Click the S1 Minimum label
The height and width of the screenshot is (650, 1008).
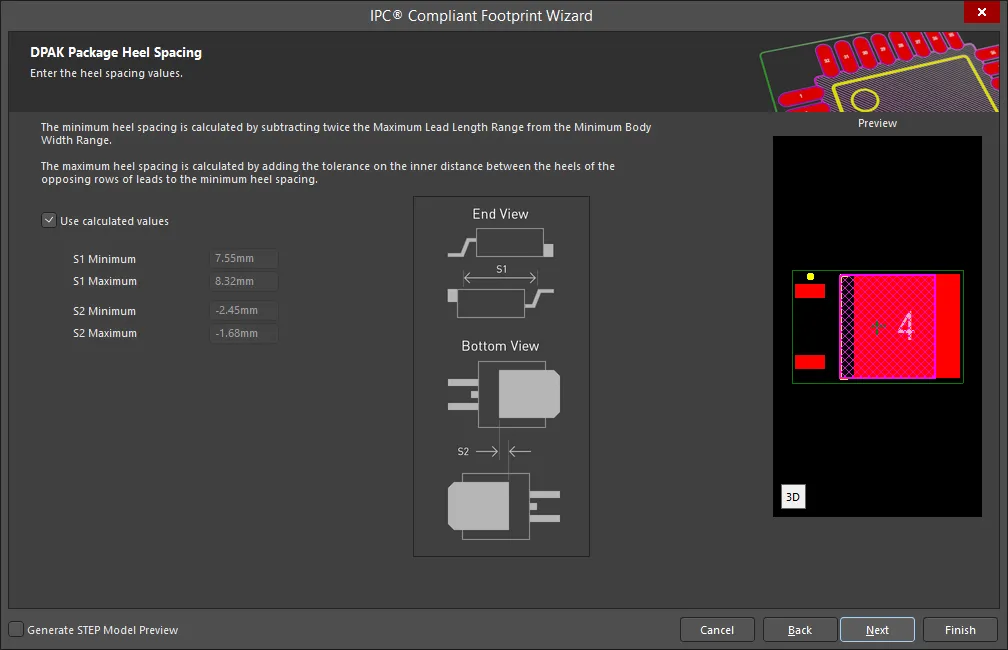104,259
